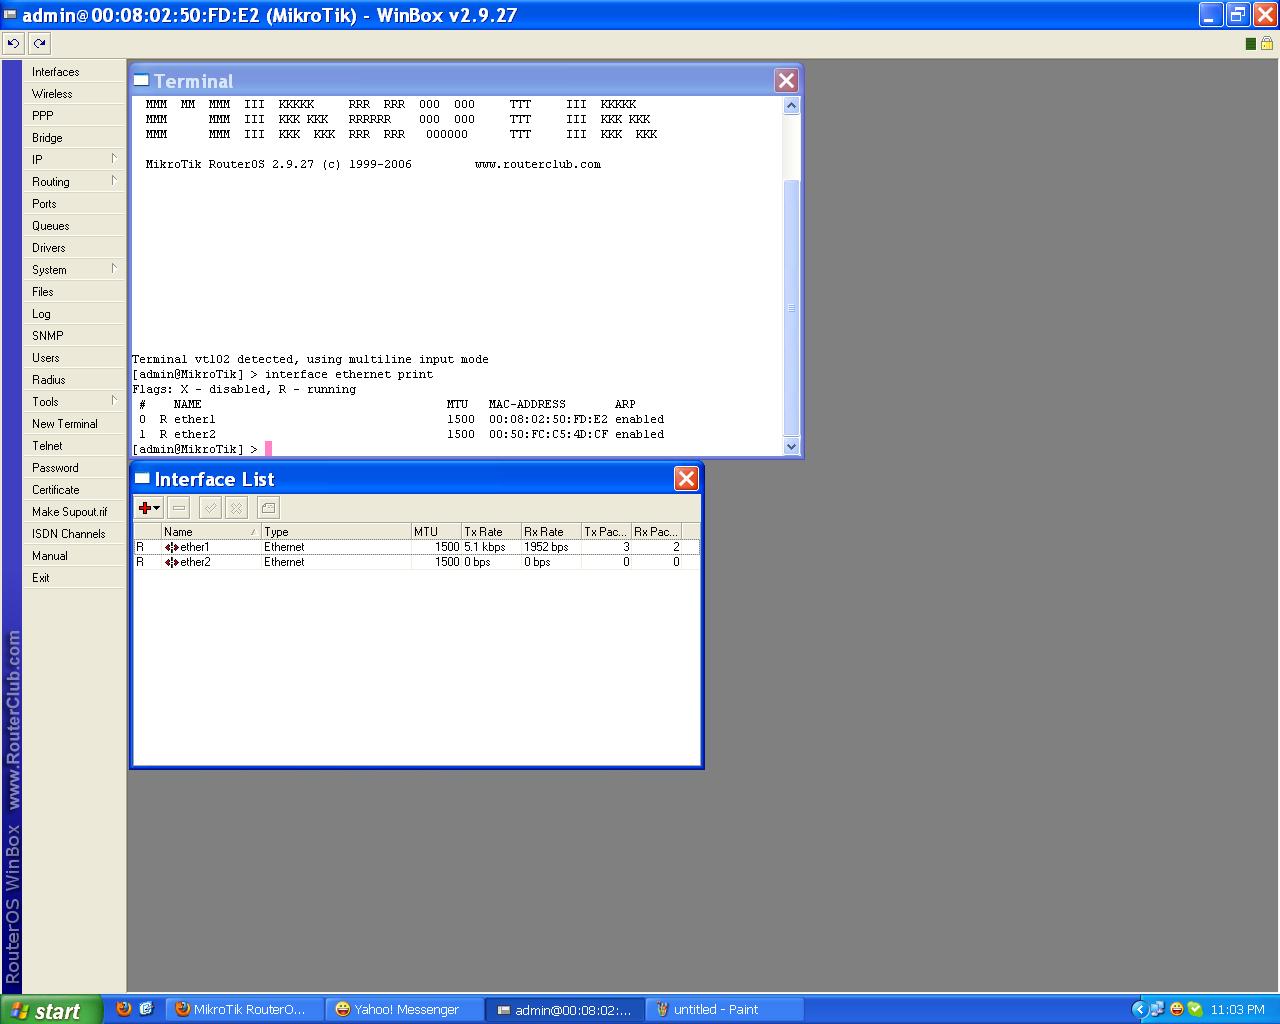Expand the Routing submenu
1280x1024 pixels.
click(x=74, y=182)
